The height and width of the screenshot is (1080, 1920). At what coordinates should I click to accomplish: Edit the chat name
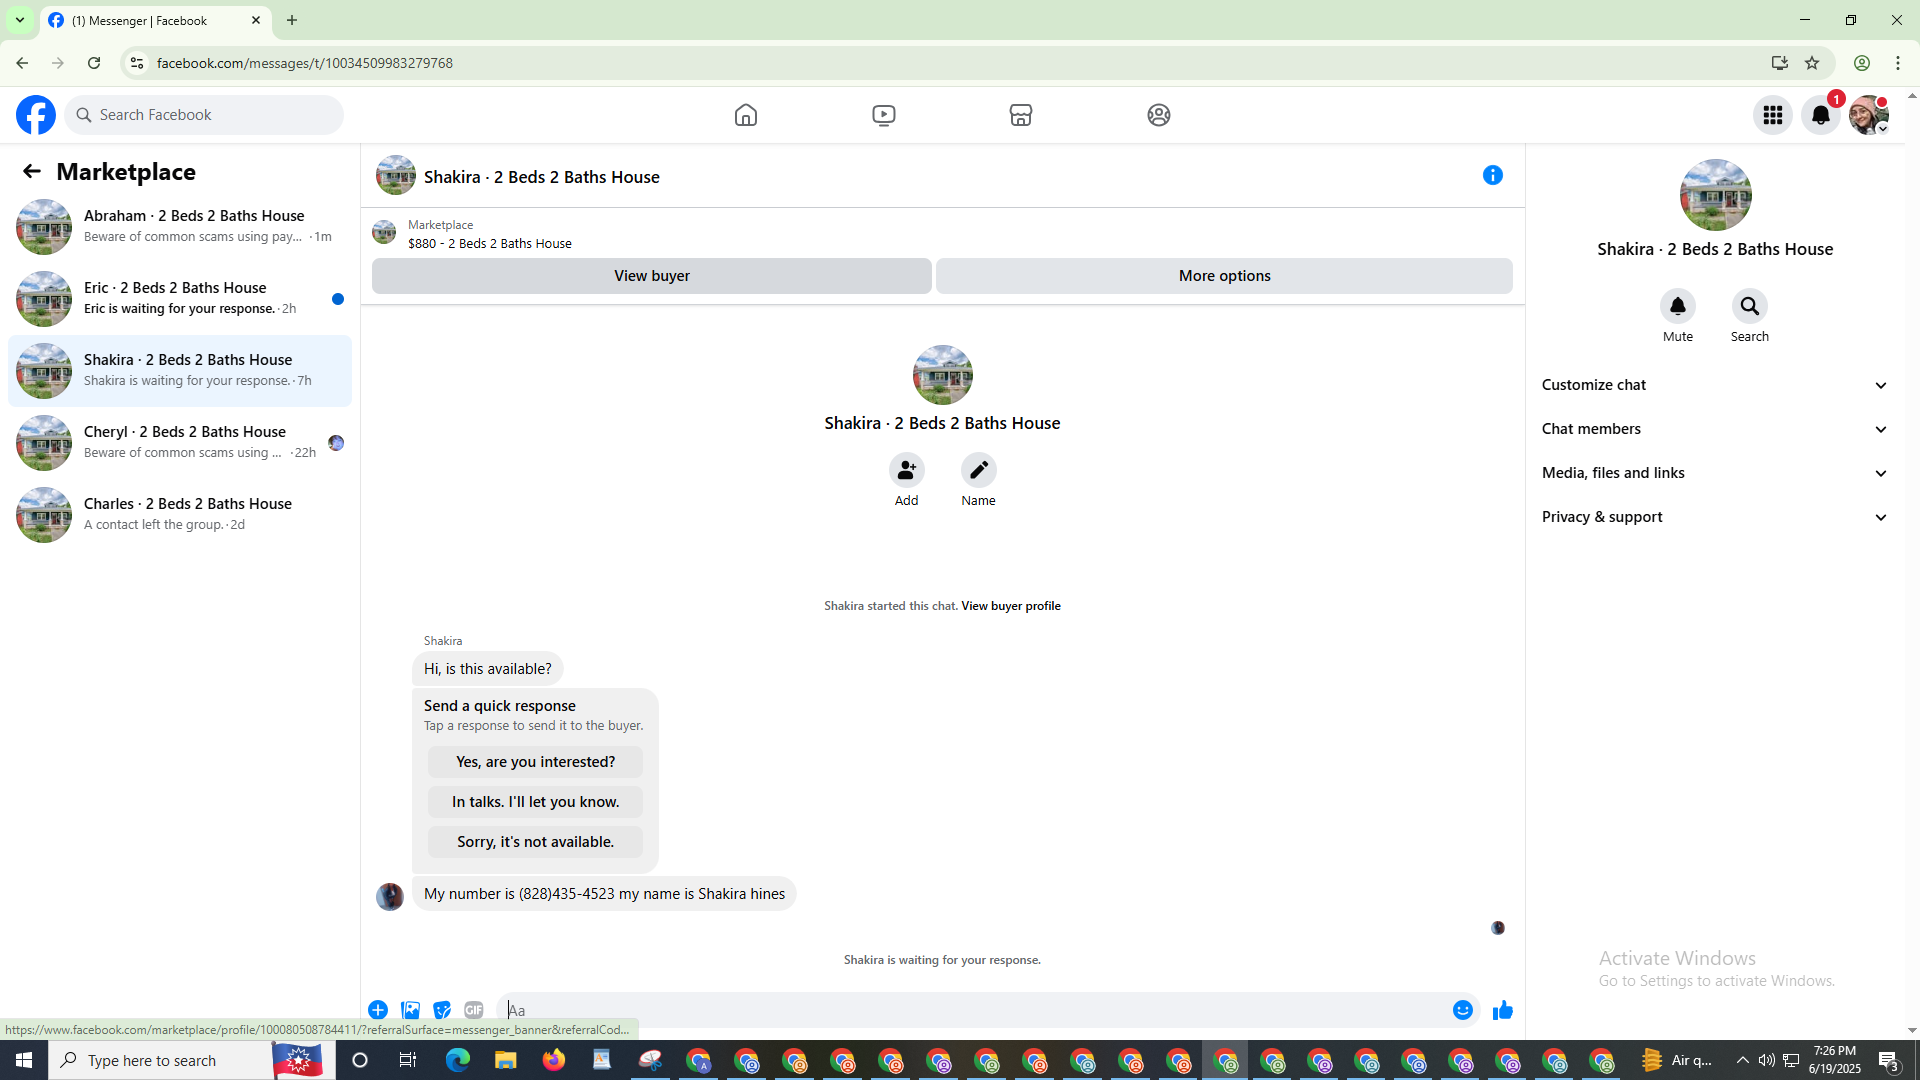pyautogui.click(x=979, y=470)
